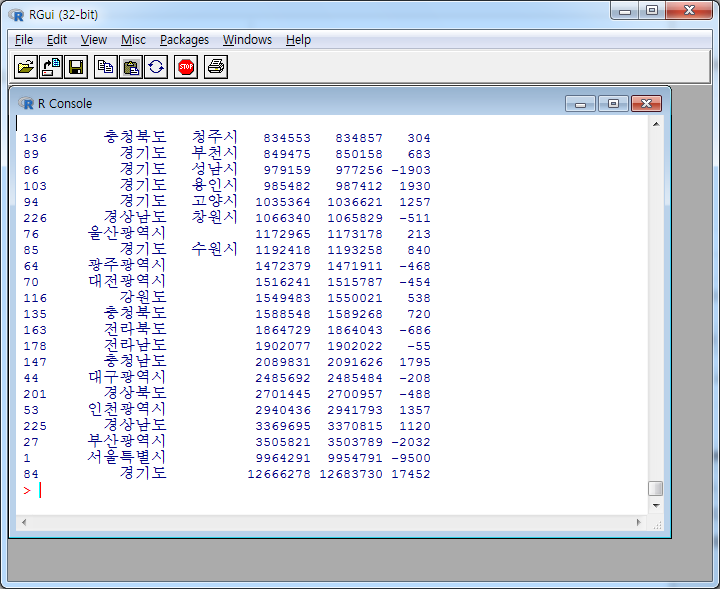Click the difference value 17452

tap(411, 474)
